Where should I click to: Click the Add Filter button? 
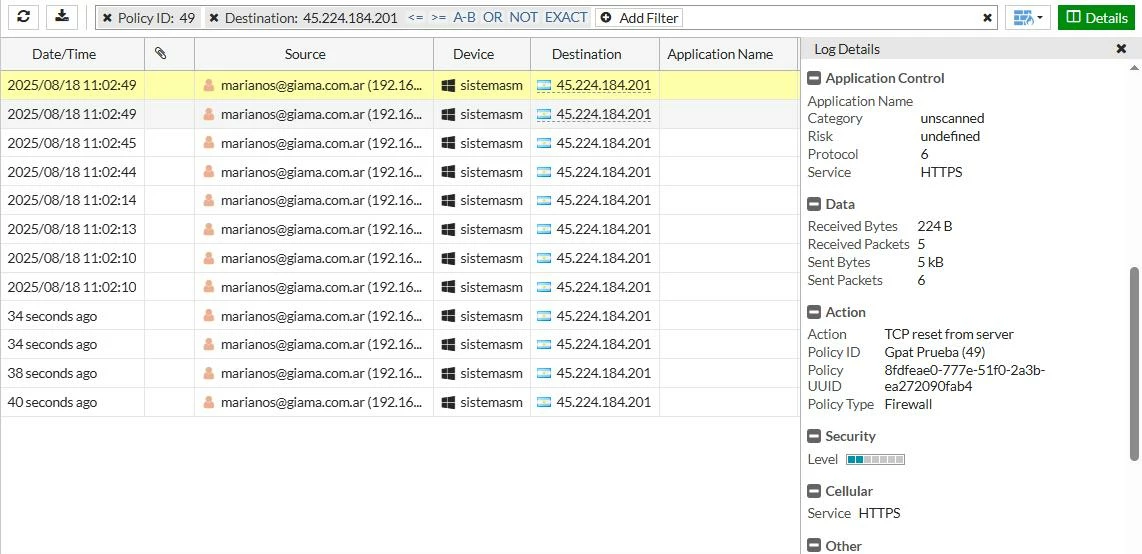[x=639, y=18]
